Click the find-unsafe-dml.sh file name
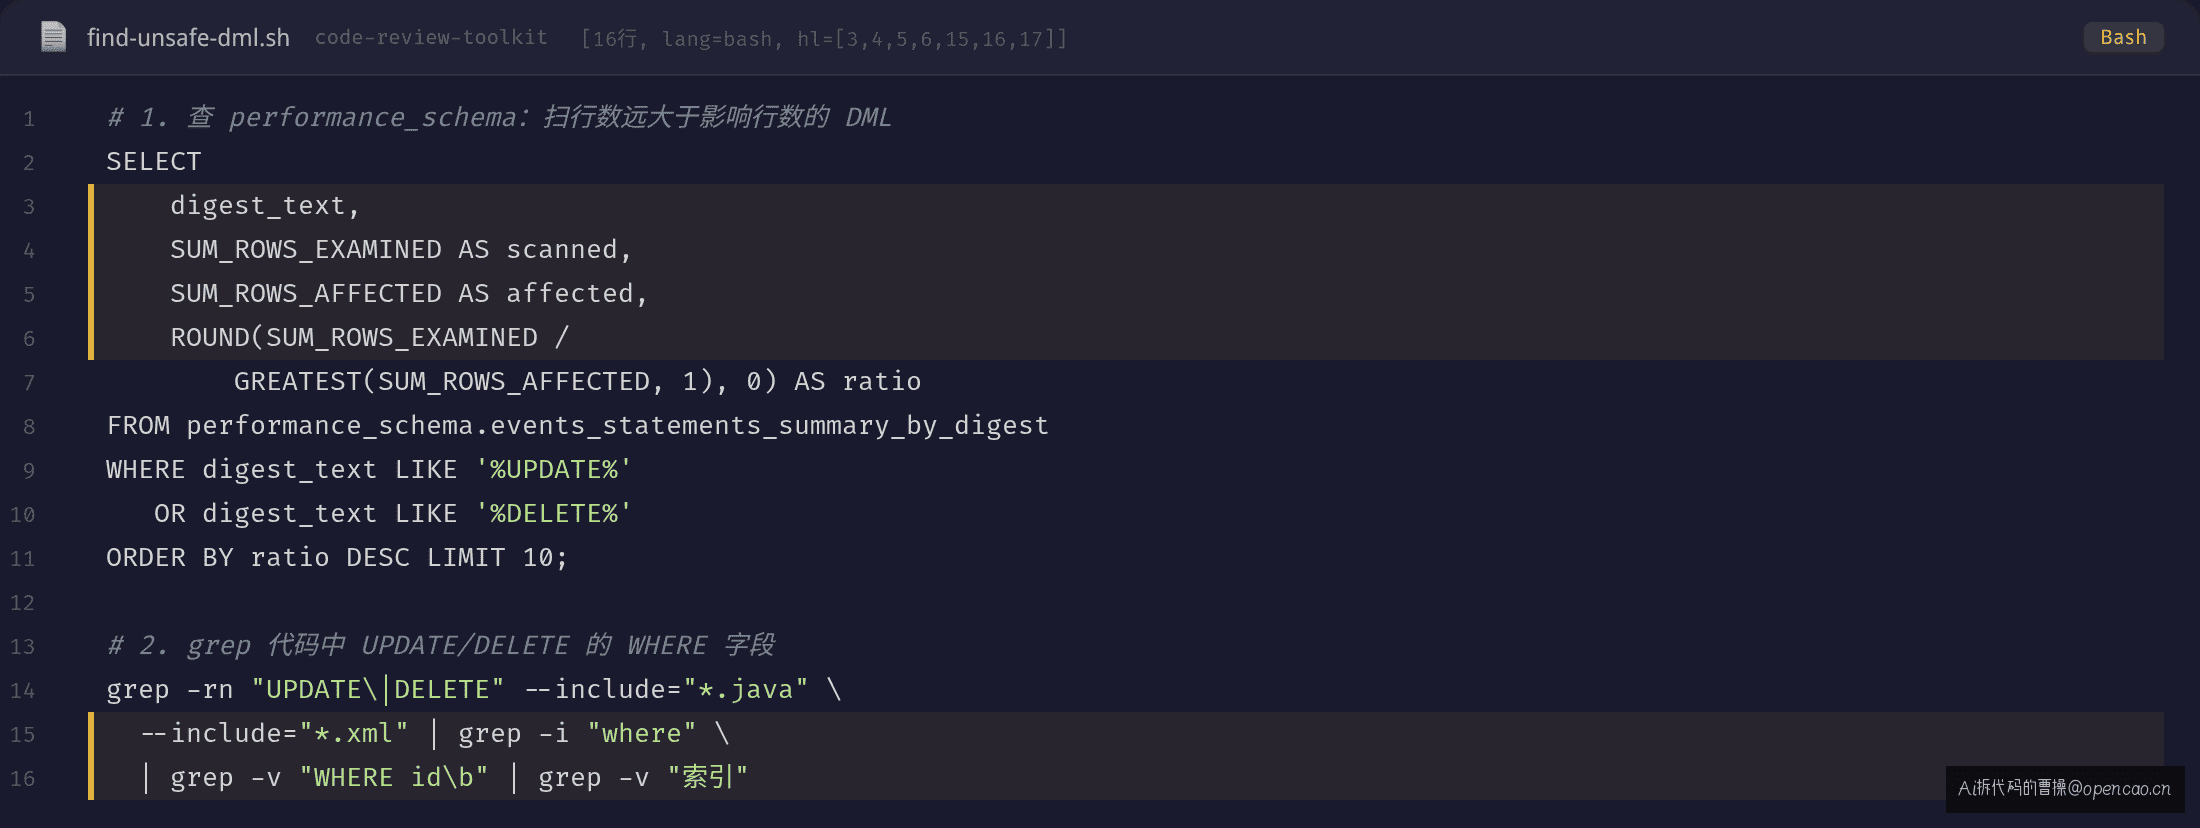Viewport: 2200px width, 828px height. pyautogui.click(x=188, y=38)
